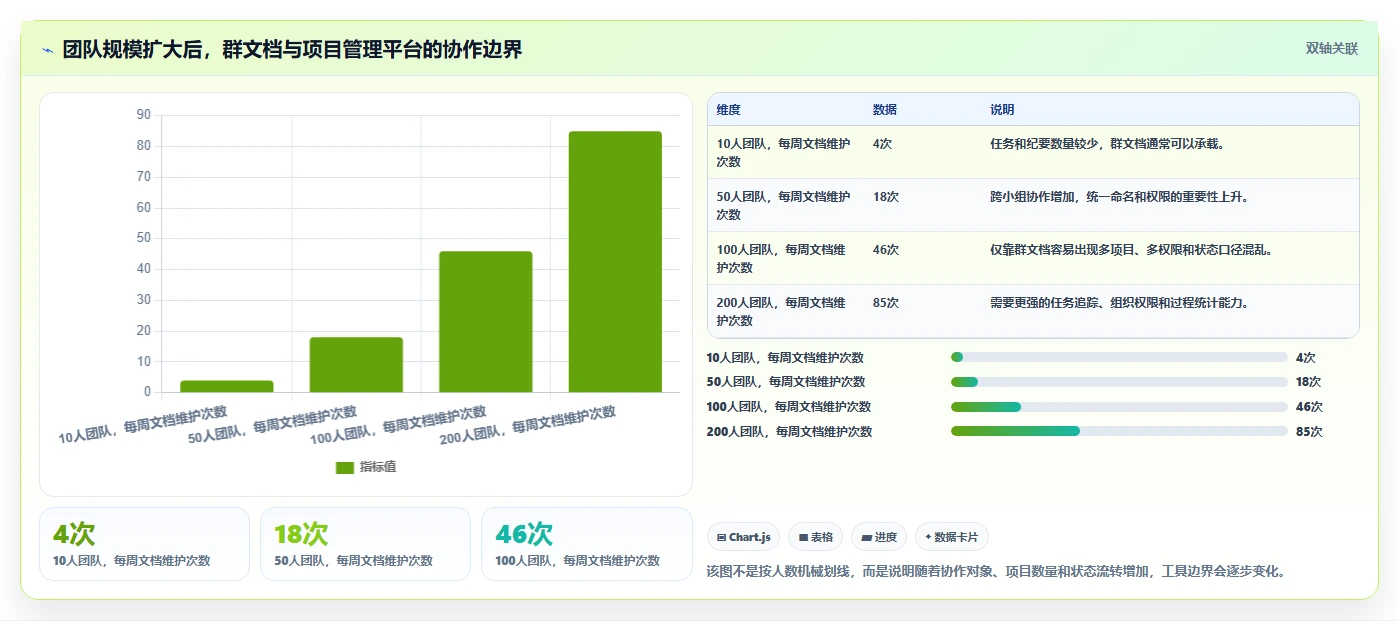Click the page title 团队规模扩大后
1399x621 pixels.
pyautogui.click(x=292, y=50)
